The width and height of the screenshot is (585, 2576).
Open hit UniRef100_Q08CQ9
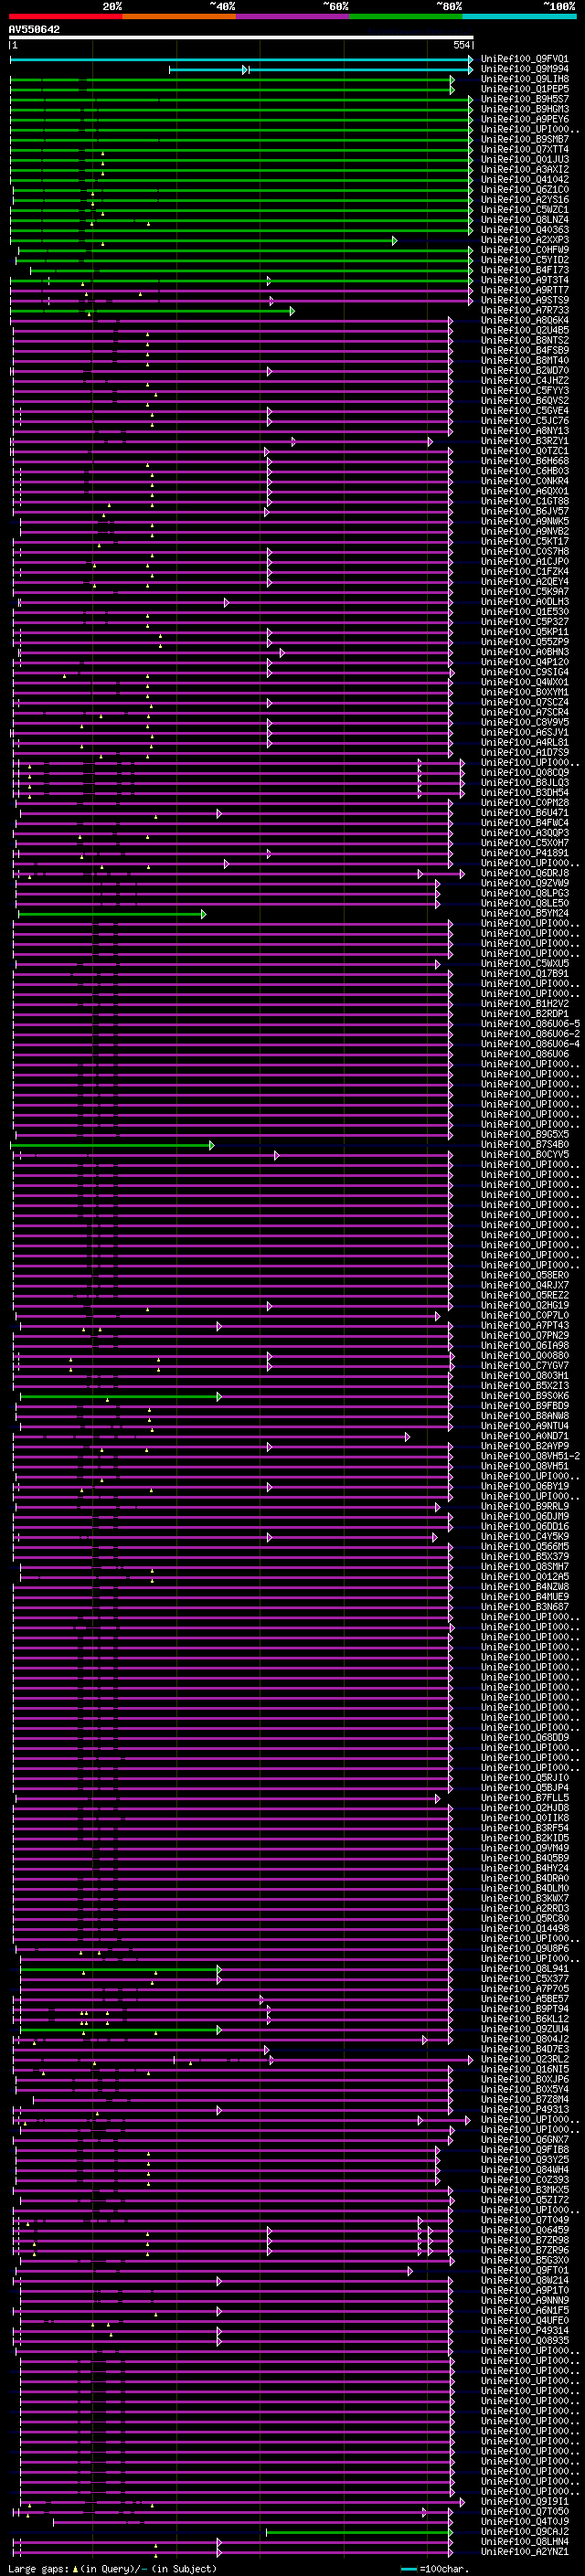(525, 773)
